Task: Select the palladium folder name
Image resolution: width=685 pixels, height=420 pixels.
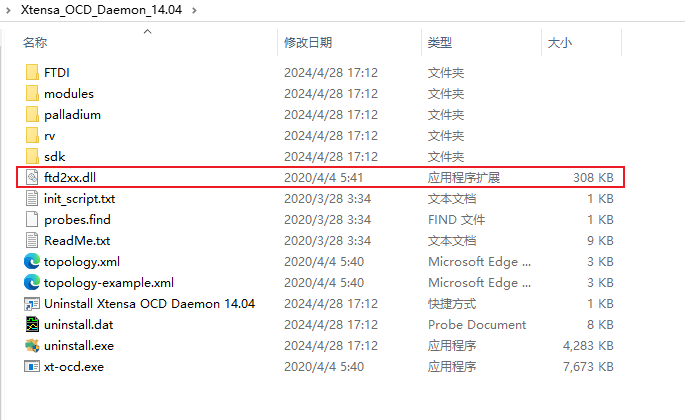Action: [73, 115]
